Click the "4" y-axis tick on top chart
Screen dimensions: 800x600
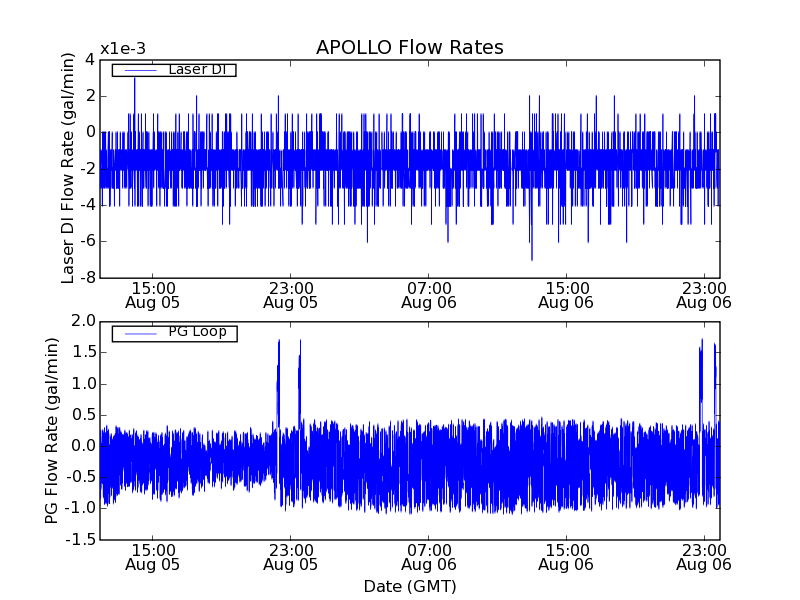pyautogui.click(x=90, y=59)
